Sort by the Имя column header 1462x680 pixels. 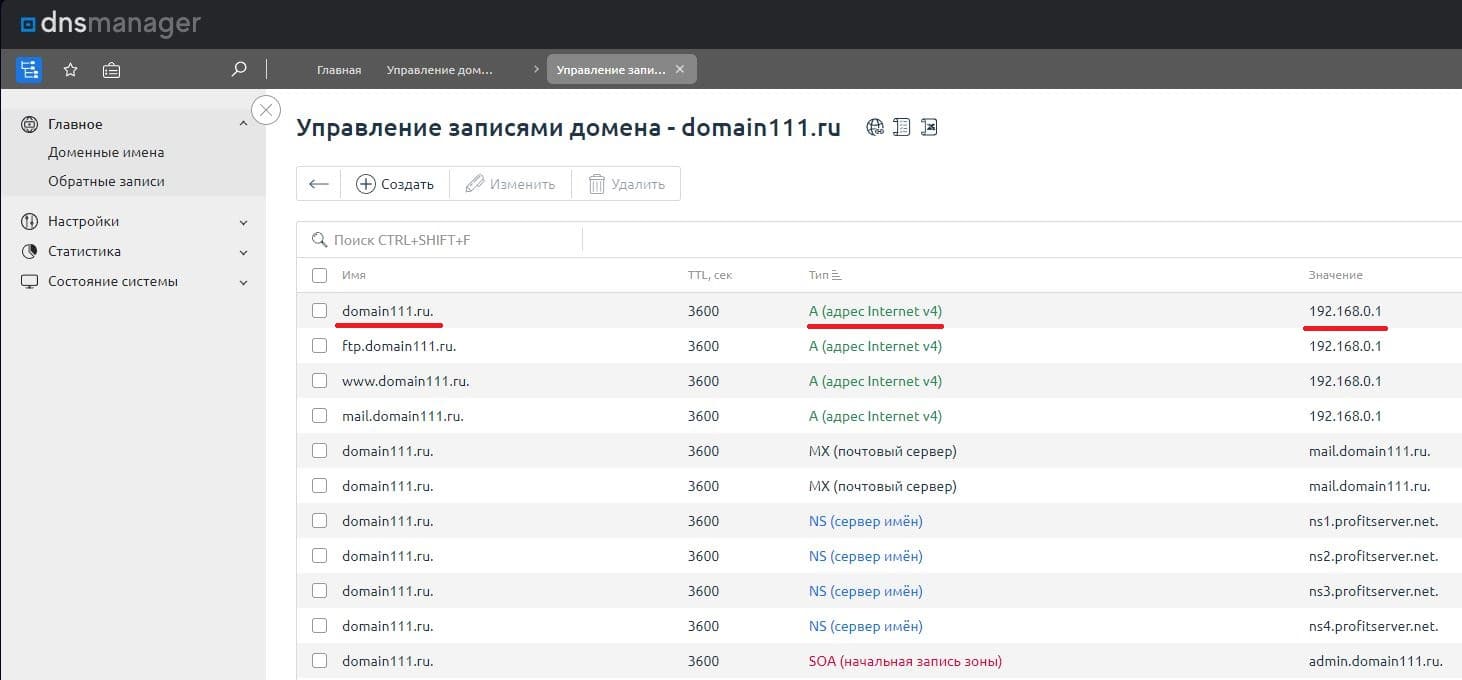[x=353, y=275]
